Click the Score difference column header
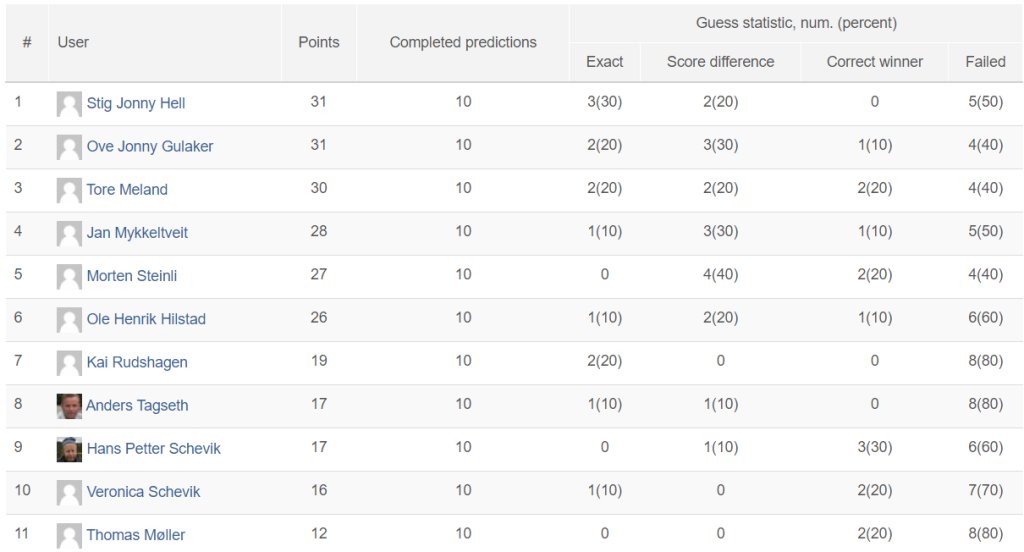This screenshot has width=1024, height=552. 720,62
